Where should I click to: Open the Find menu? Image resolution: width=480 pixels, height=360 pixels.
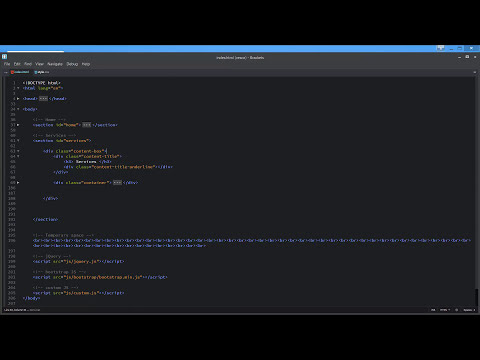click(28, 64)
